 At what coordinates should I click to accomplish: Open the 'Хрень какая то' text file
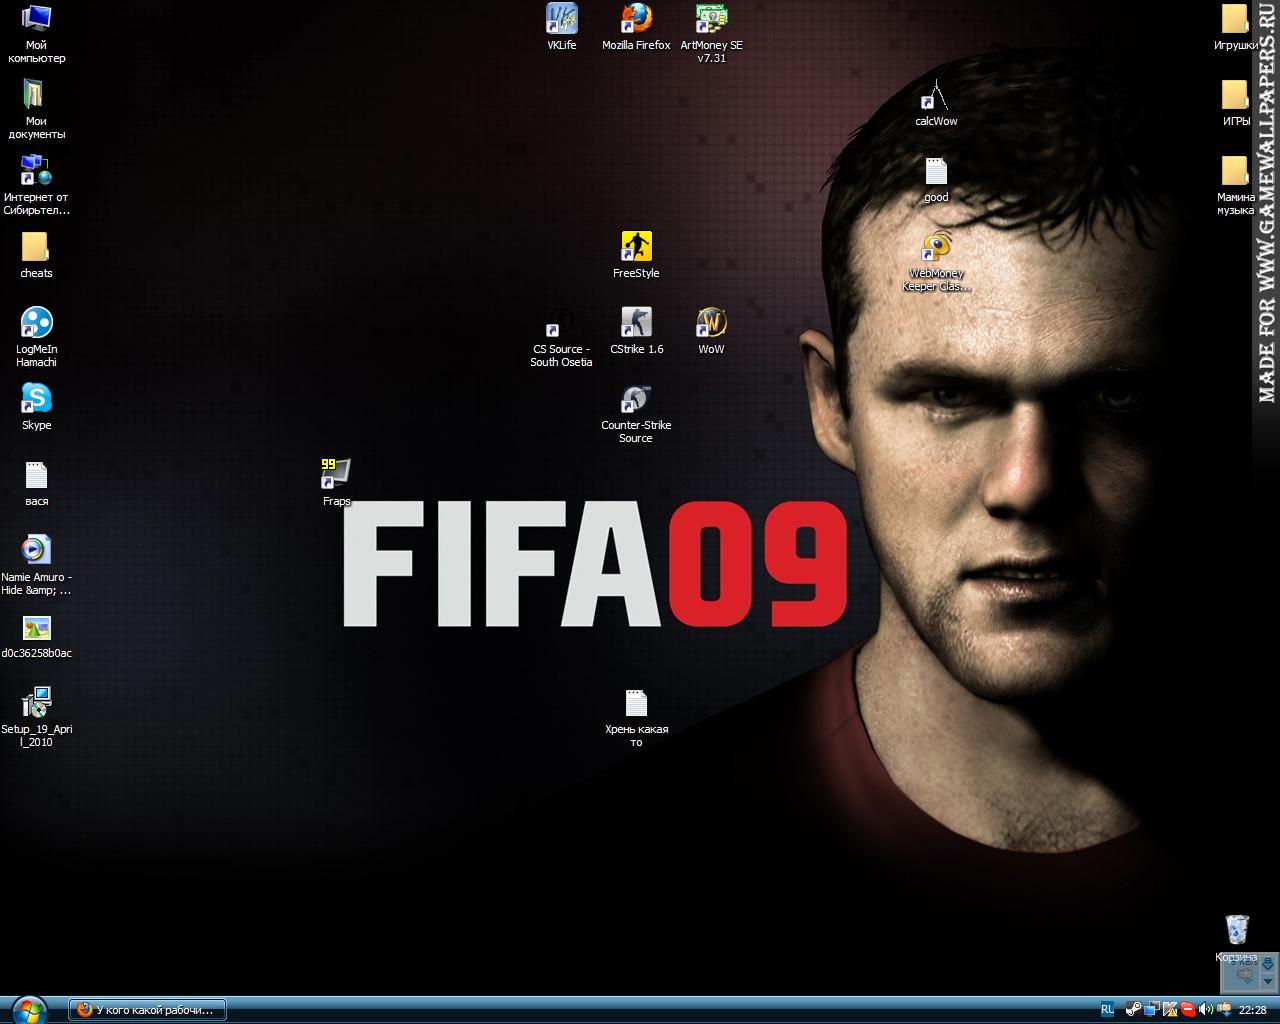tap(636, 703)
